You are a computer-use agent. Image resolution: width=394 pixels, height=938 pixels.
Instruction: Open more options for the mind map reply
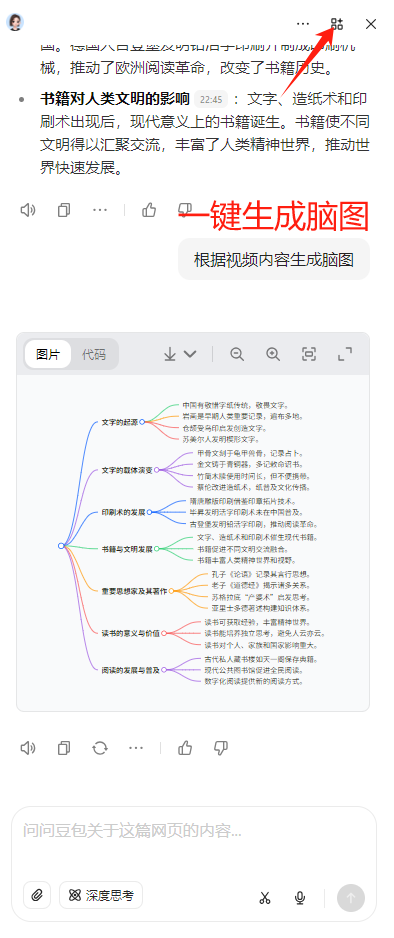pyautogui.click(x=136, y=748)
